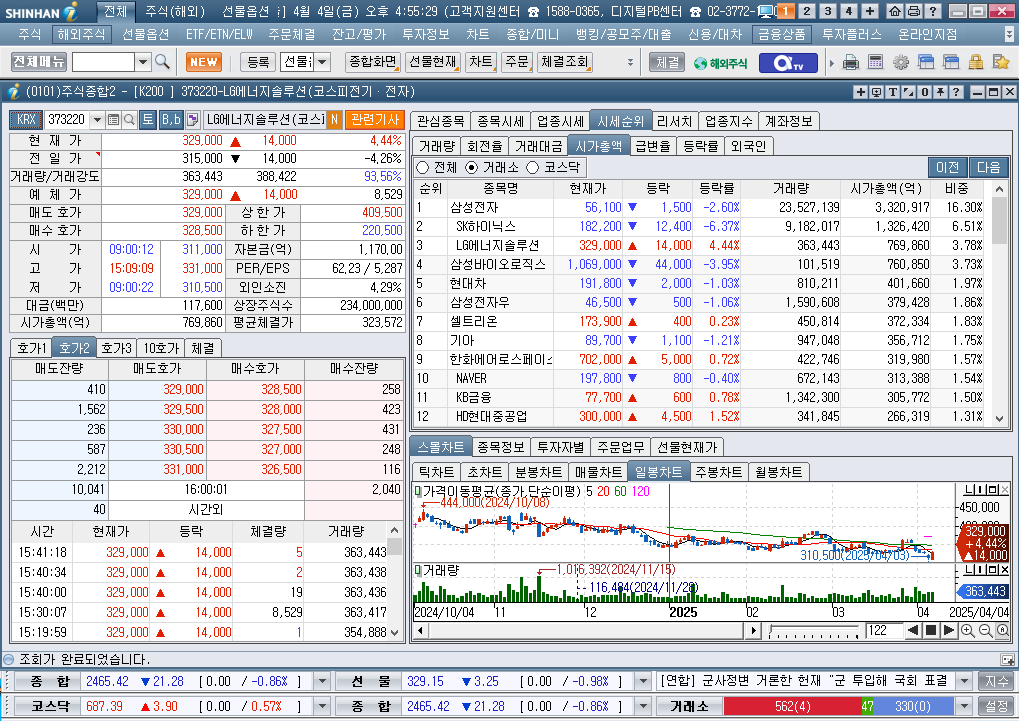Image resolution: width=1019 pixels, height=721 pixels.
Task: Click the home icon in title bar
Action: click(x=895, y=11)
